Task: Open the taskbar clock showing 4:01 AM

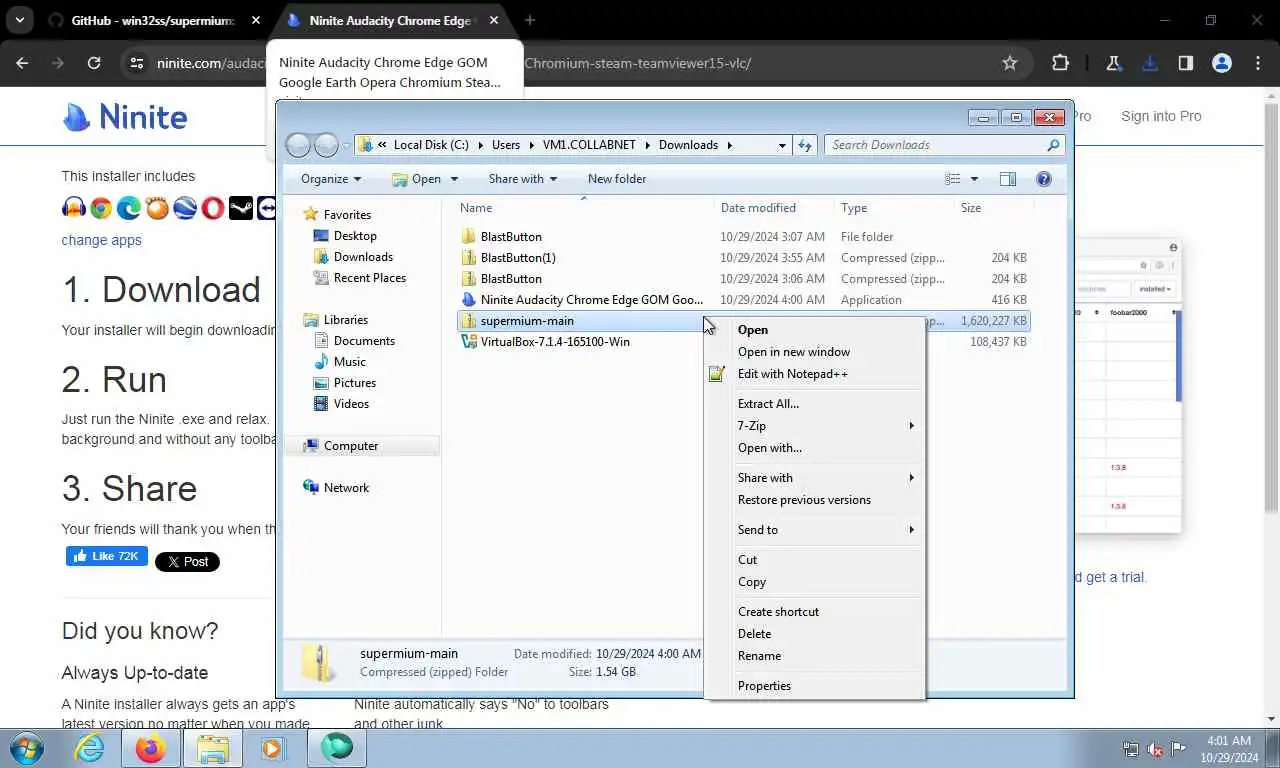Action: [x=1229, y=749]
